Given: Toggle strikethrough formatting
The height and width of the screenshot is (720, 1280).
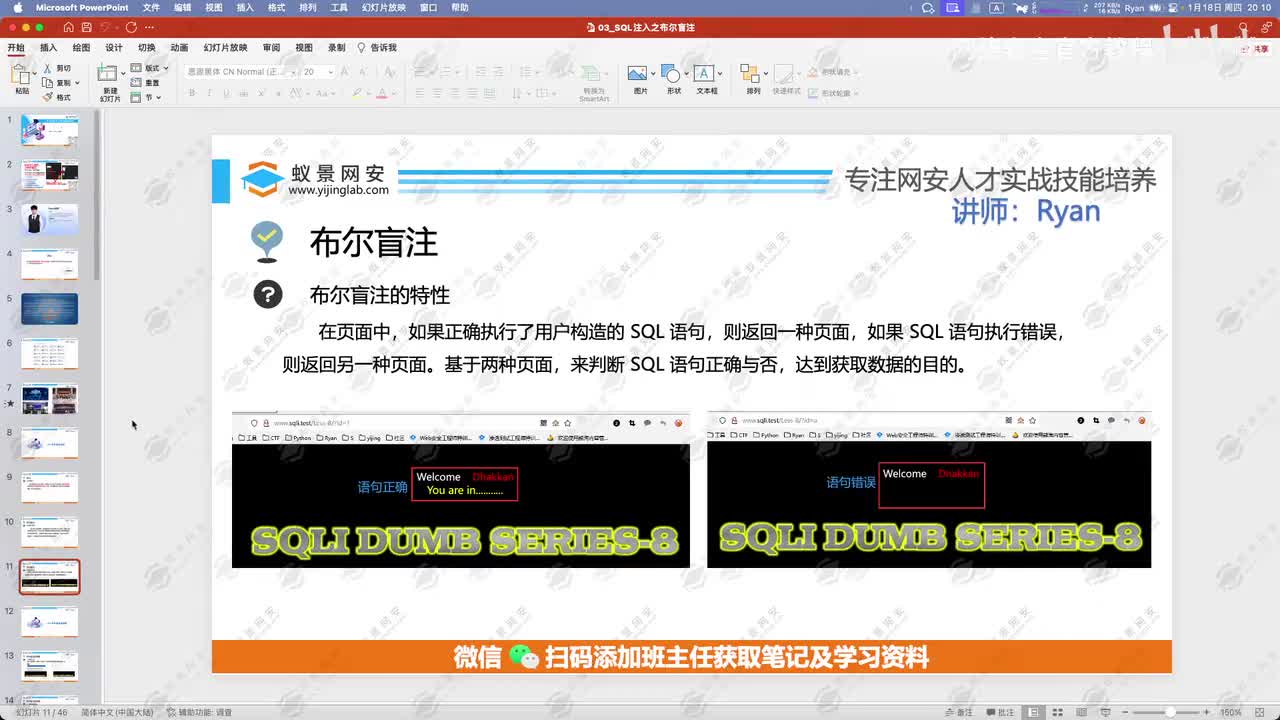Looking at the screenshot, I should [242, 93].
